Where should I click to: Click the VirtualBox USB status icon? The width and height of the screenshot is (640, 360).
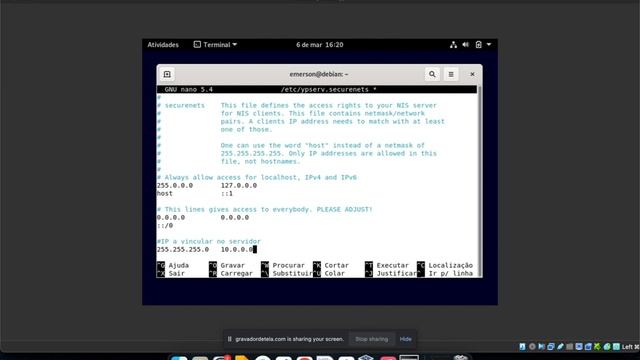tap(560, 347)
